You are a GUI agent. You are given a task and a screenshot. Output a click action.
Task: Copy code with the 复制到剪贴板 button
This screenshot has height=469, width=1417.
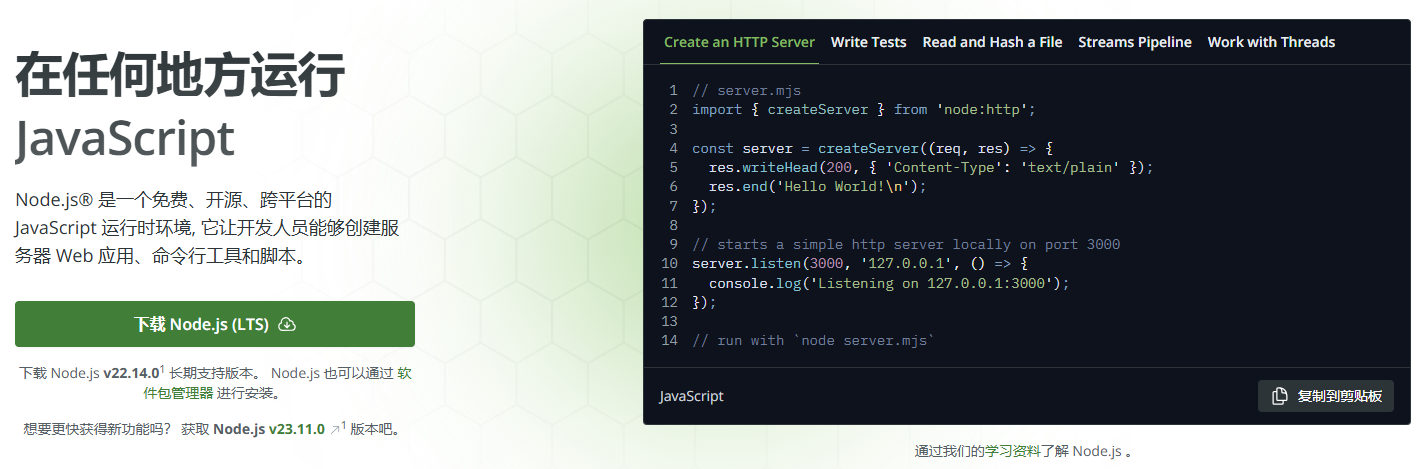[1326, 396]
